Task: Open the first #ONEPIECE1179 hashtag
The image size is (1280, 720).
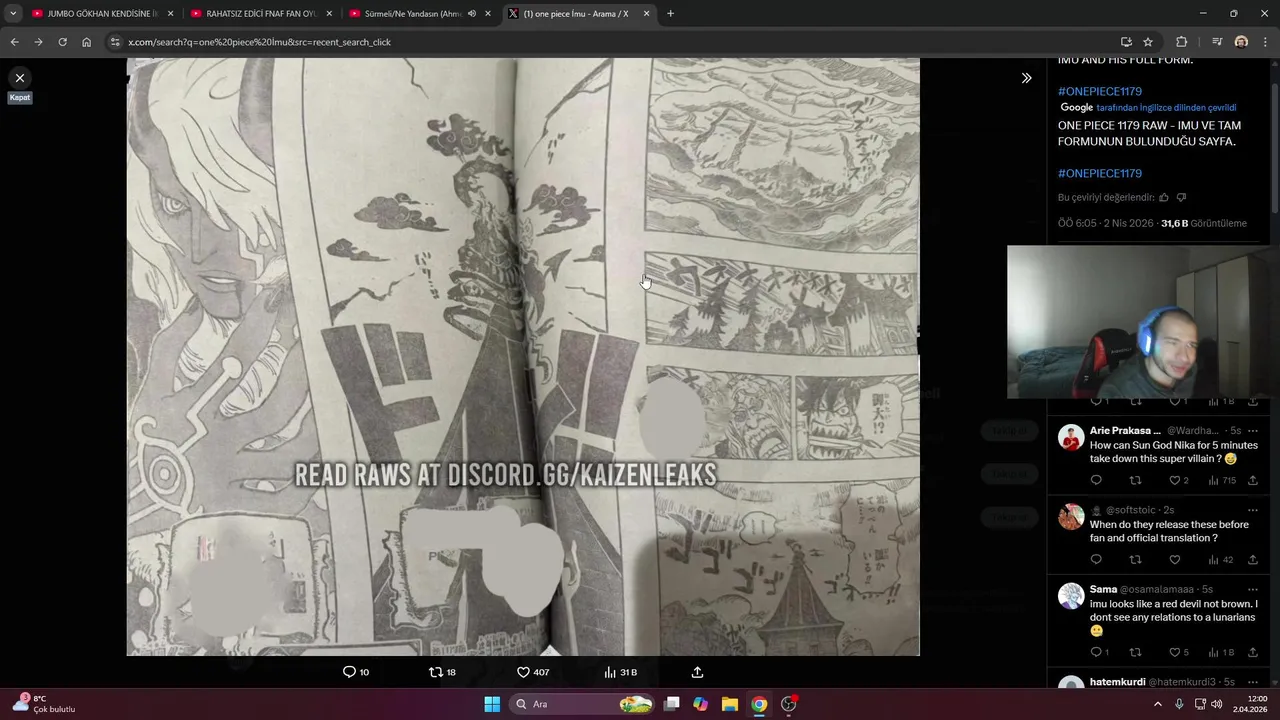Action: click(1099, 91)
